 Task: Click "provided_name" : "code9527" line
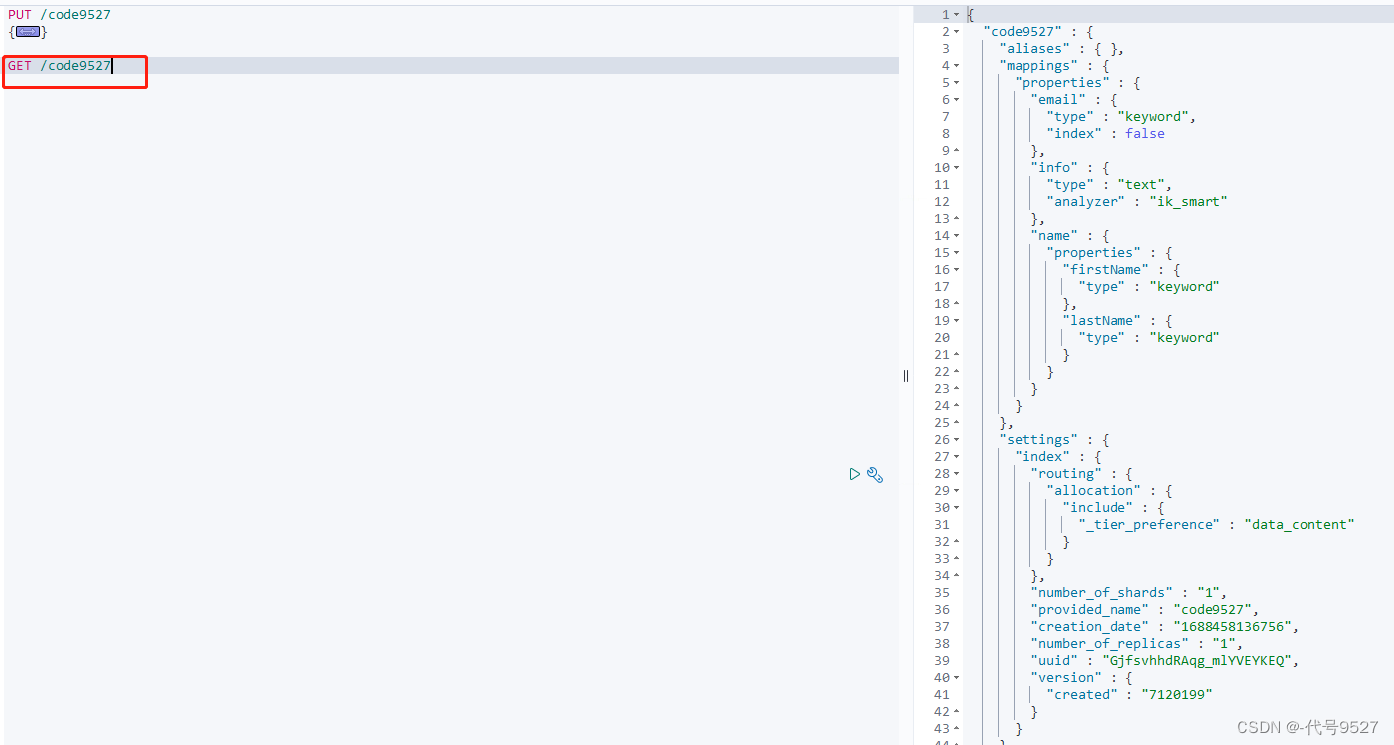pos(1144,609)
